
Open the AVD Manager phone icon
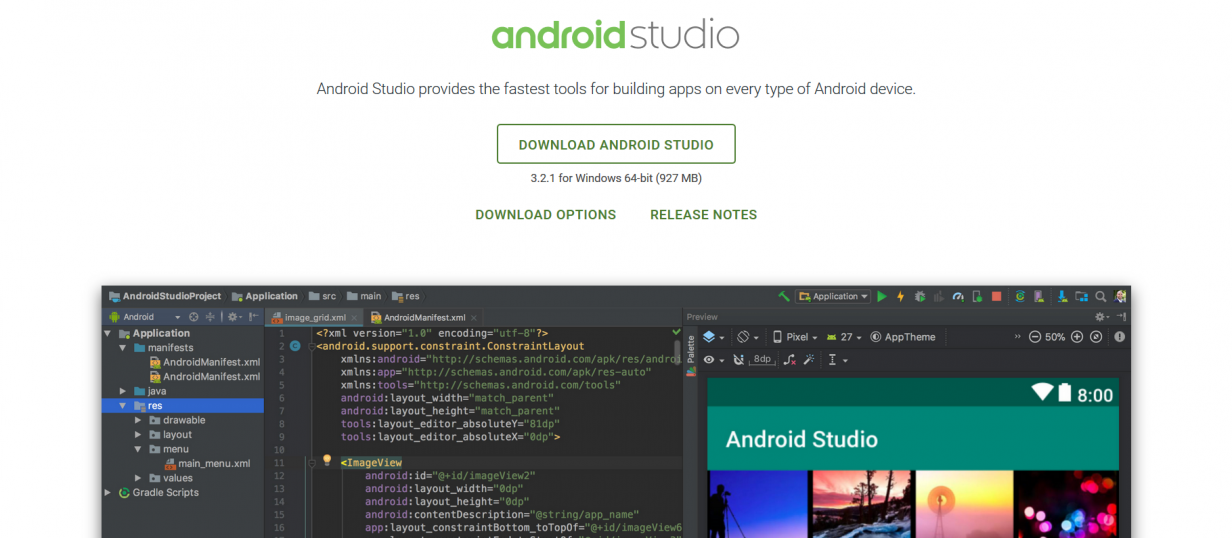pyautogui.click(x=1039, y=297)
